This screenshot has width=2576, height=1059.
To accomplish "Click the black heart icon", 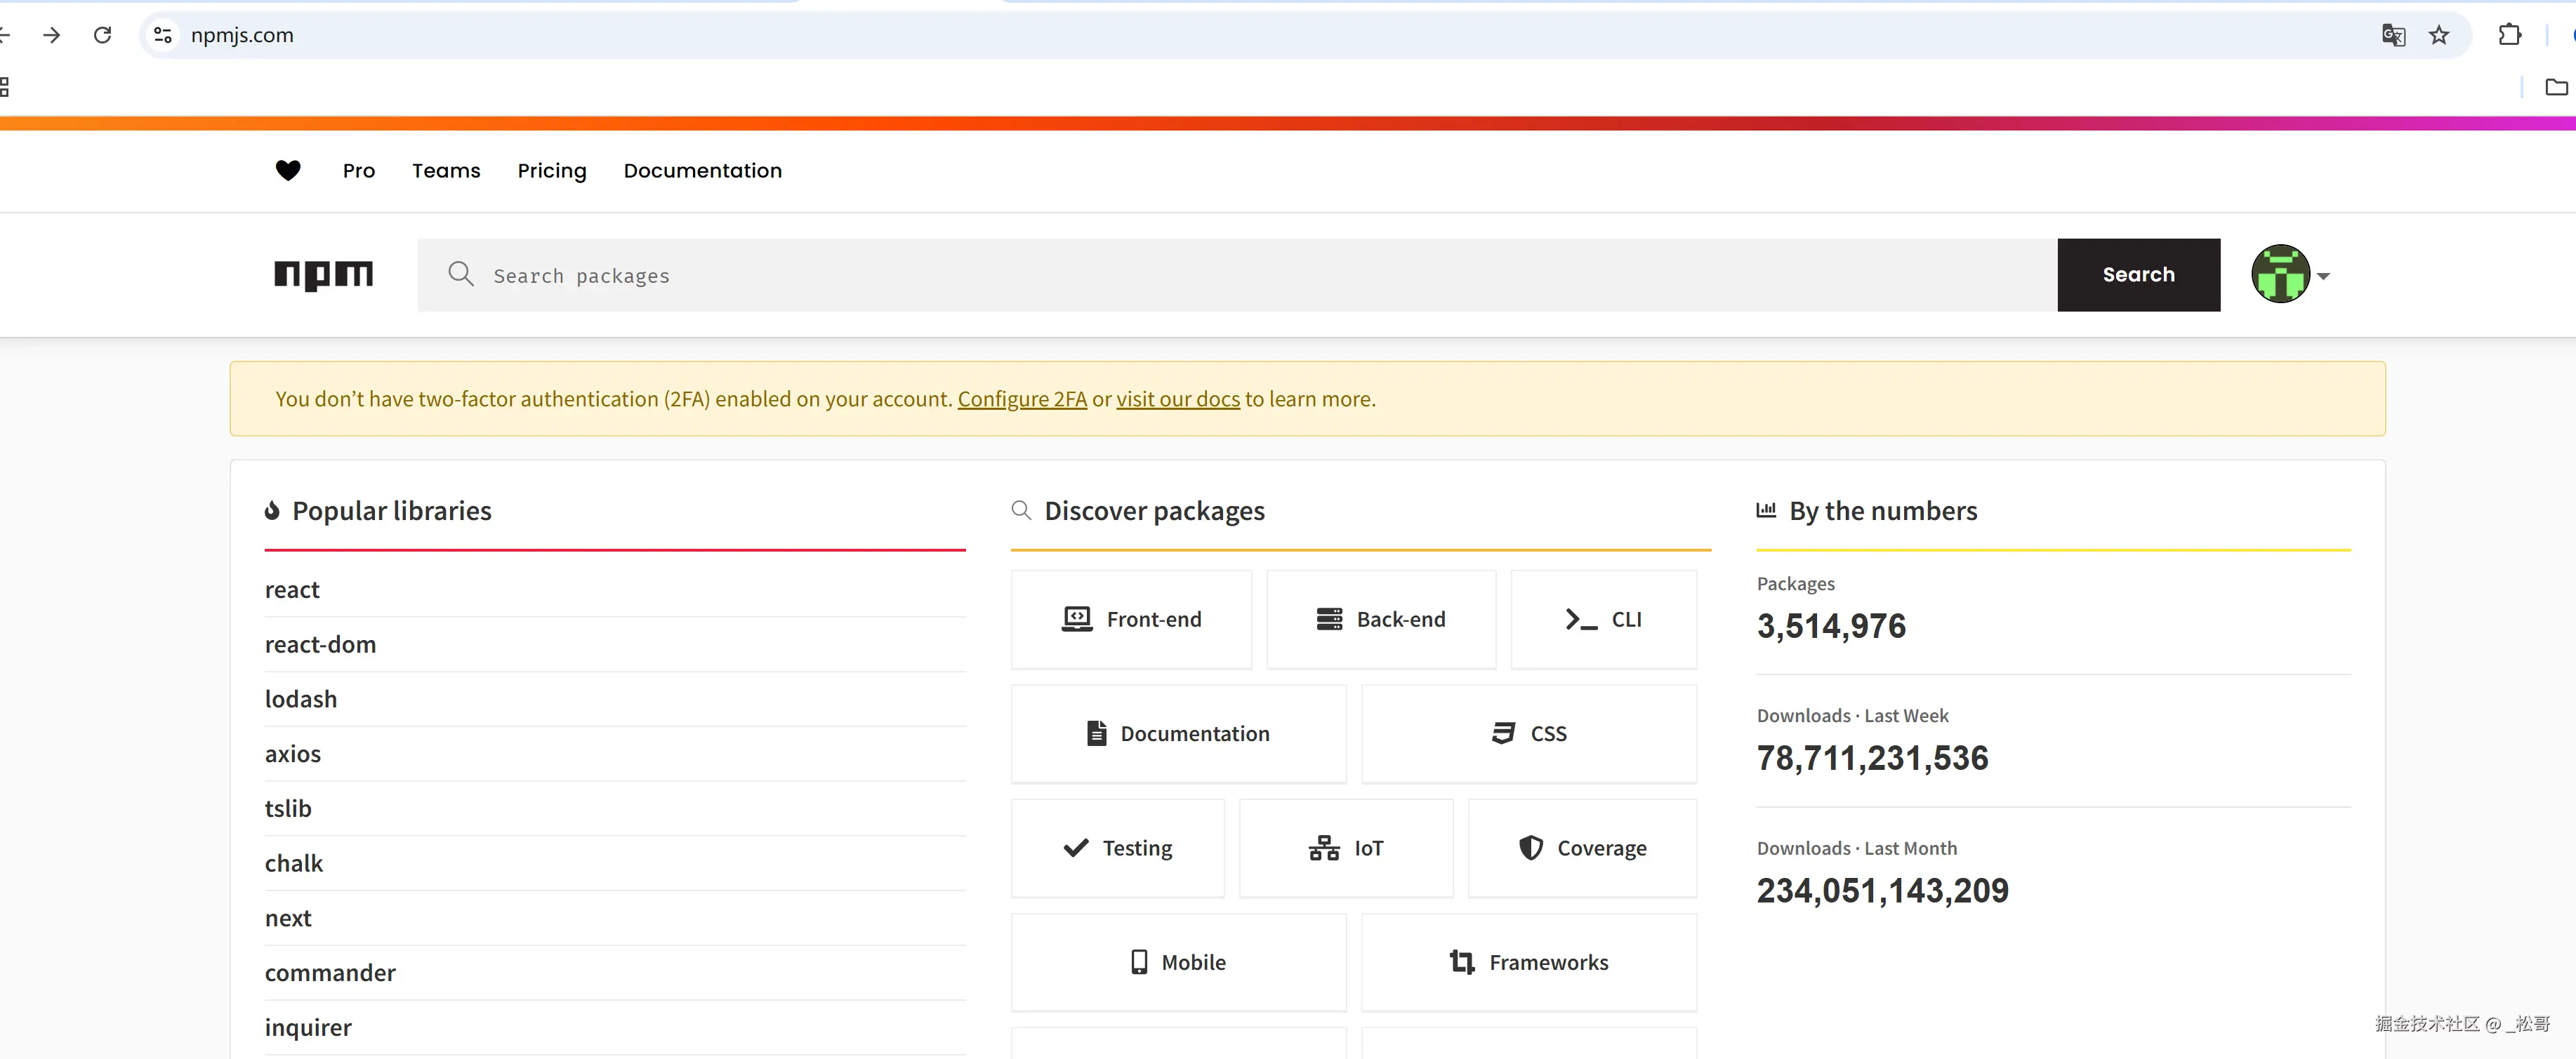I will click(288, 171).
